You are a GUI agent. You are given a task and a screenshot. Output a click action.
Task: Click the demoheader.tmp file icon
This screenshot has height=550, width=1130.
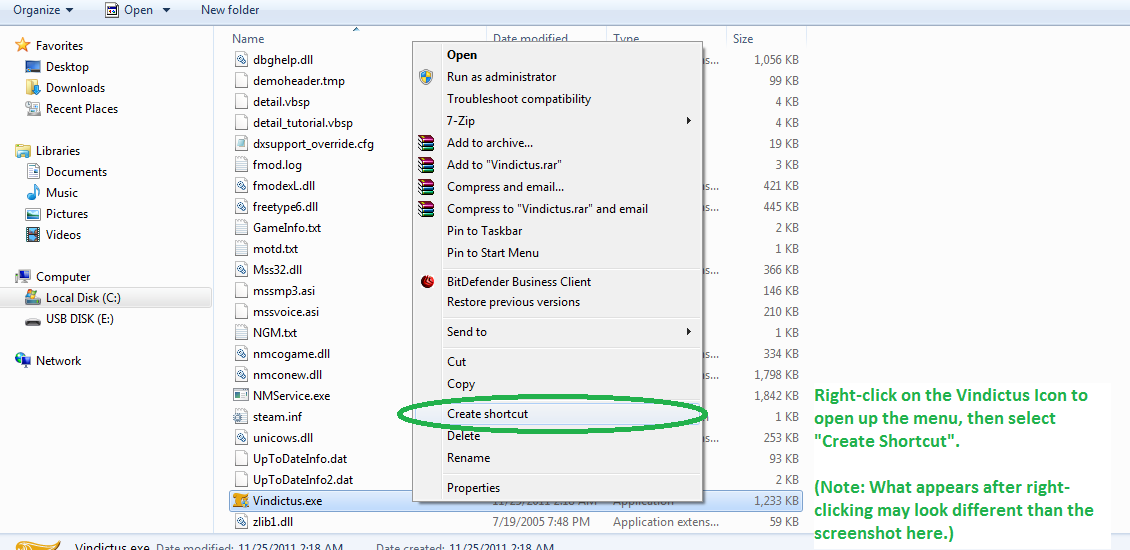(241, 81)
